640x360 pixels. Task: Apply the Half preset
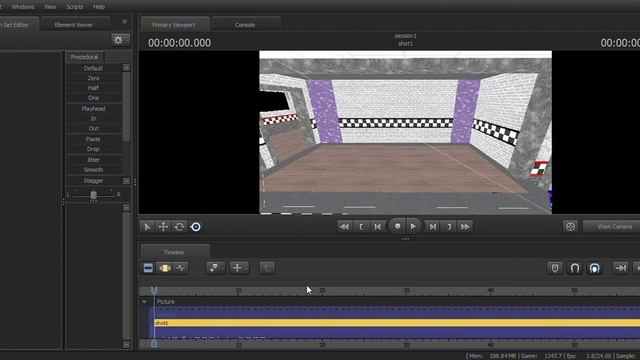(x=93, y=88)
